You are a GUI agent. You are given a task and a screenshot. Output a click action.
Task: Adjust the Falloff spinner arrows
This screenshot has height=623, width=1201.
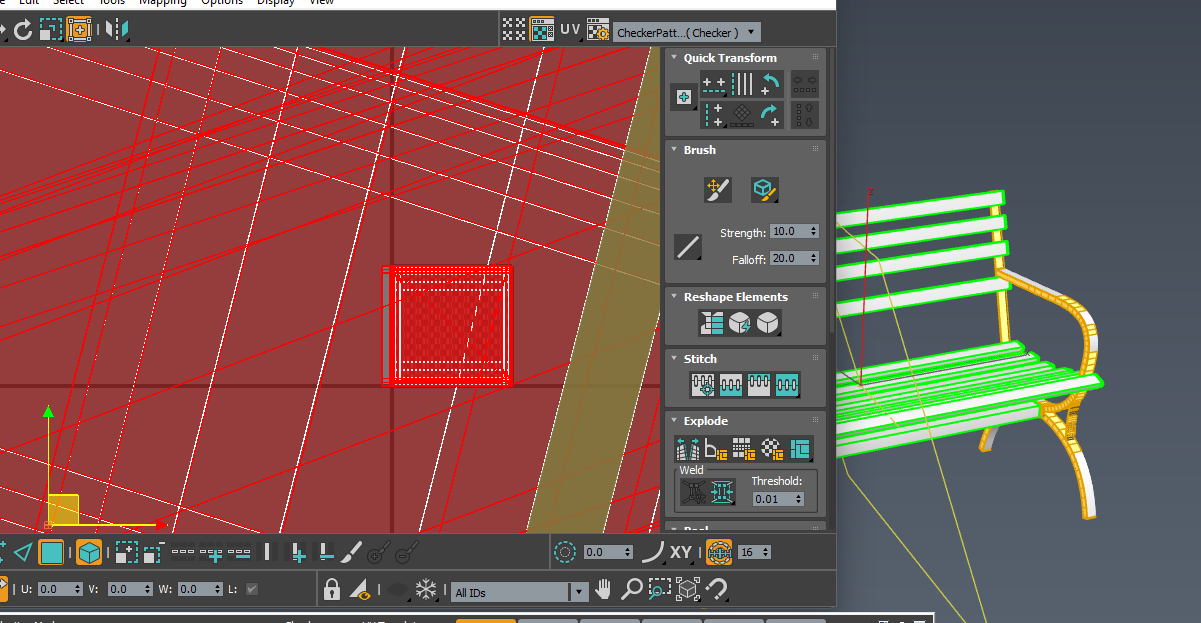point(814,258)
